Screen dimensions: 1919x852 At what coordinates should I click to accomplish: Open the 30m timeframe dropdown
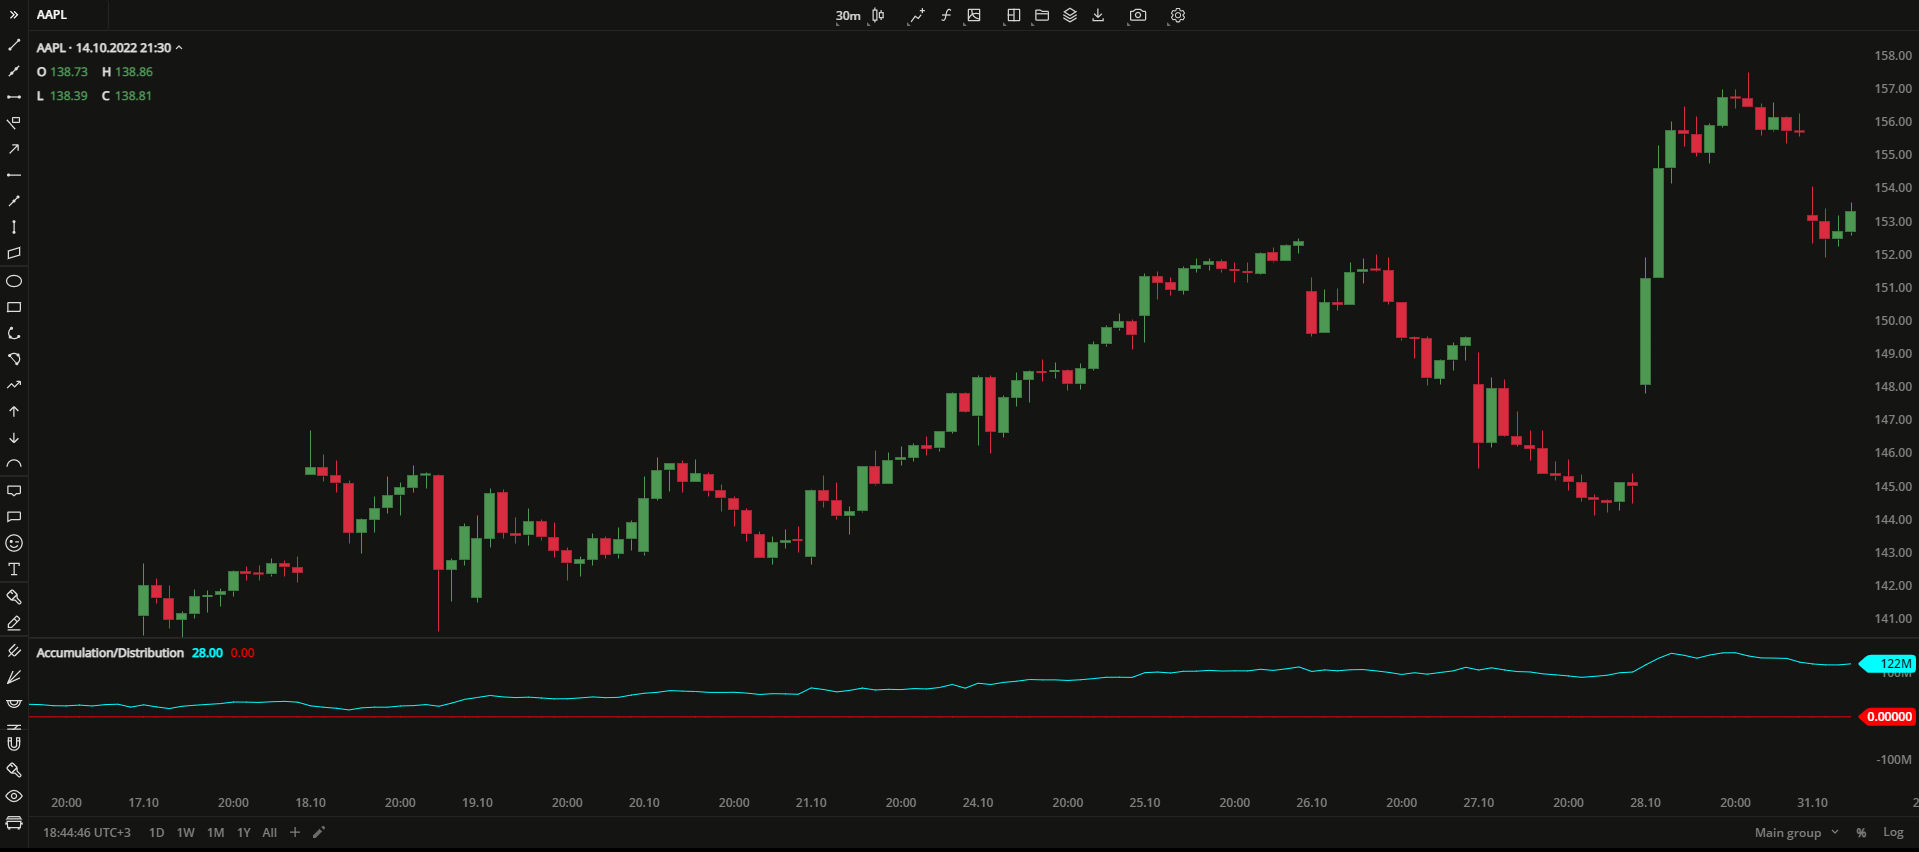click(848, 16)
